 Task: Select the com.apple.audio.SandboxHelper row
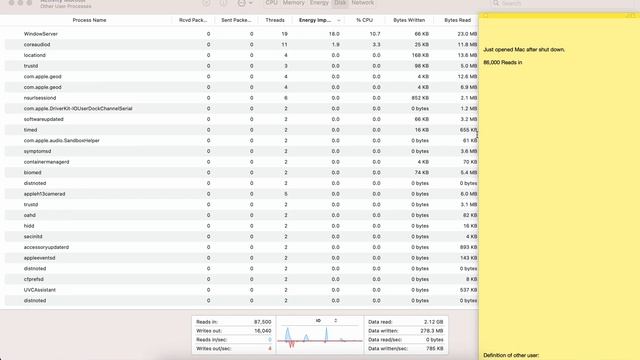point(241,140)
